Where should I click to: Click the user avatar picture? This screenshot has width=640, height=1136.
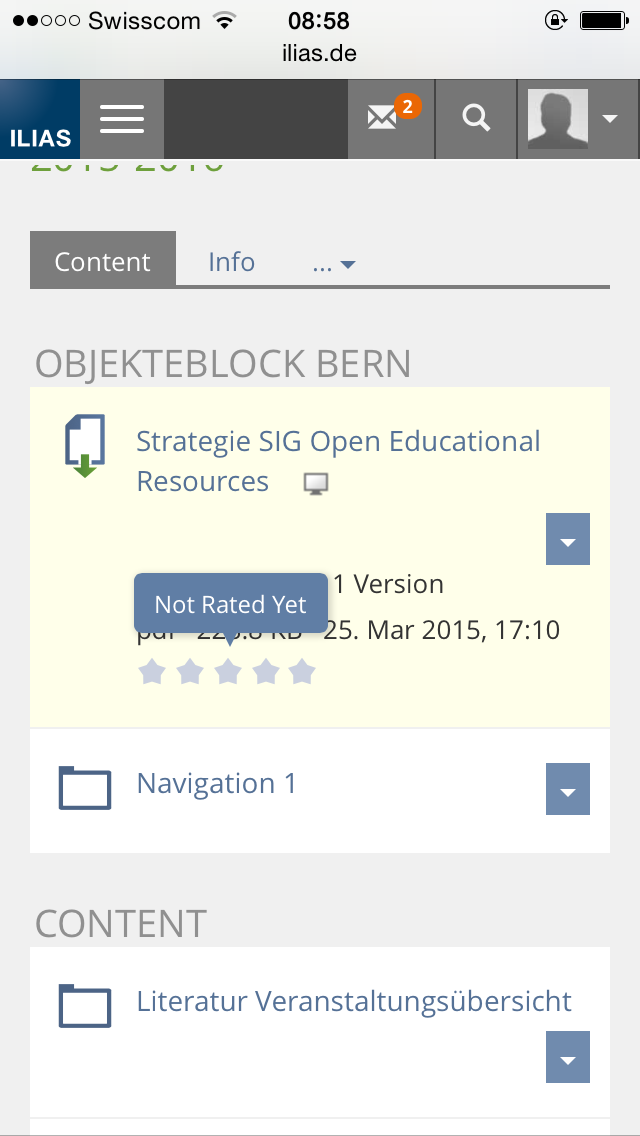[x=558, y=119]
